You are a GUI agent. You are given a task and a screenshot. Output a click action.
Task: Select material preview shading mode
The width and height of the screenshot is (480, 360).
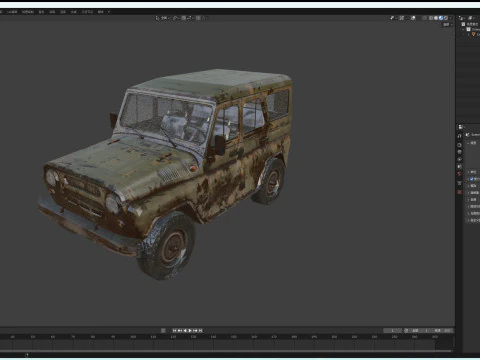[x=441, y=18]
